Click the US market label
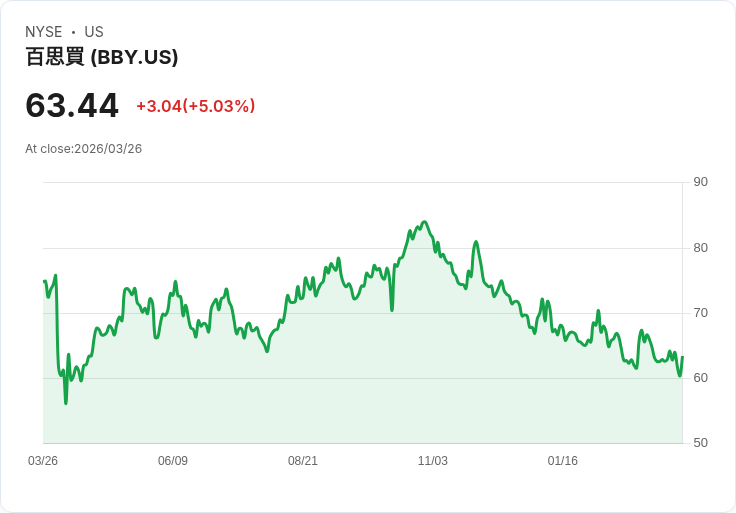 [x=94, y=32]
